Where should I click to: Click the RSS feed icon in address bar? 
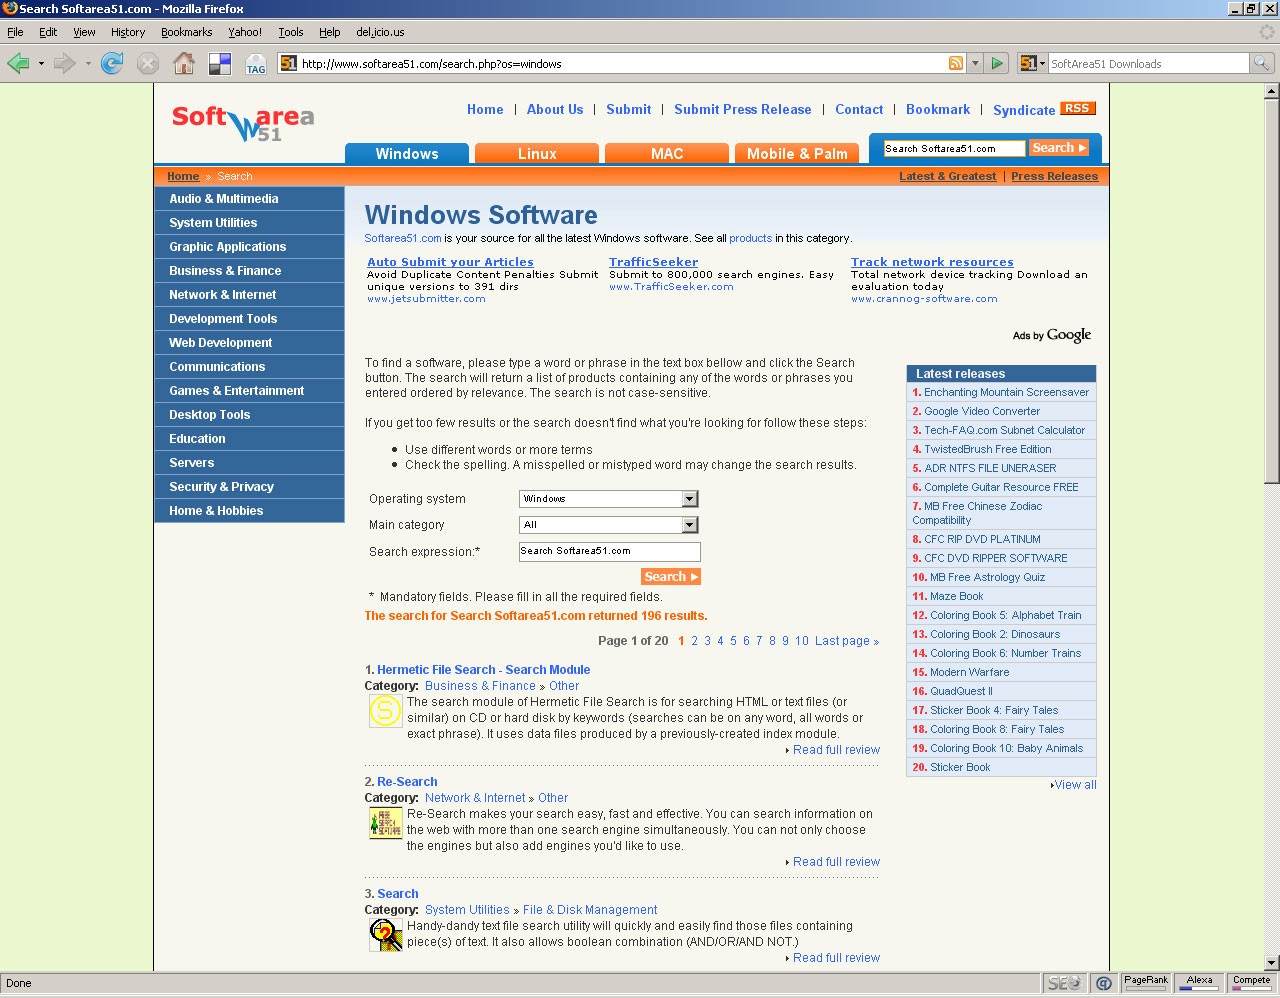956,63
